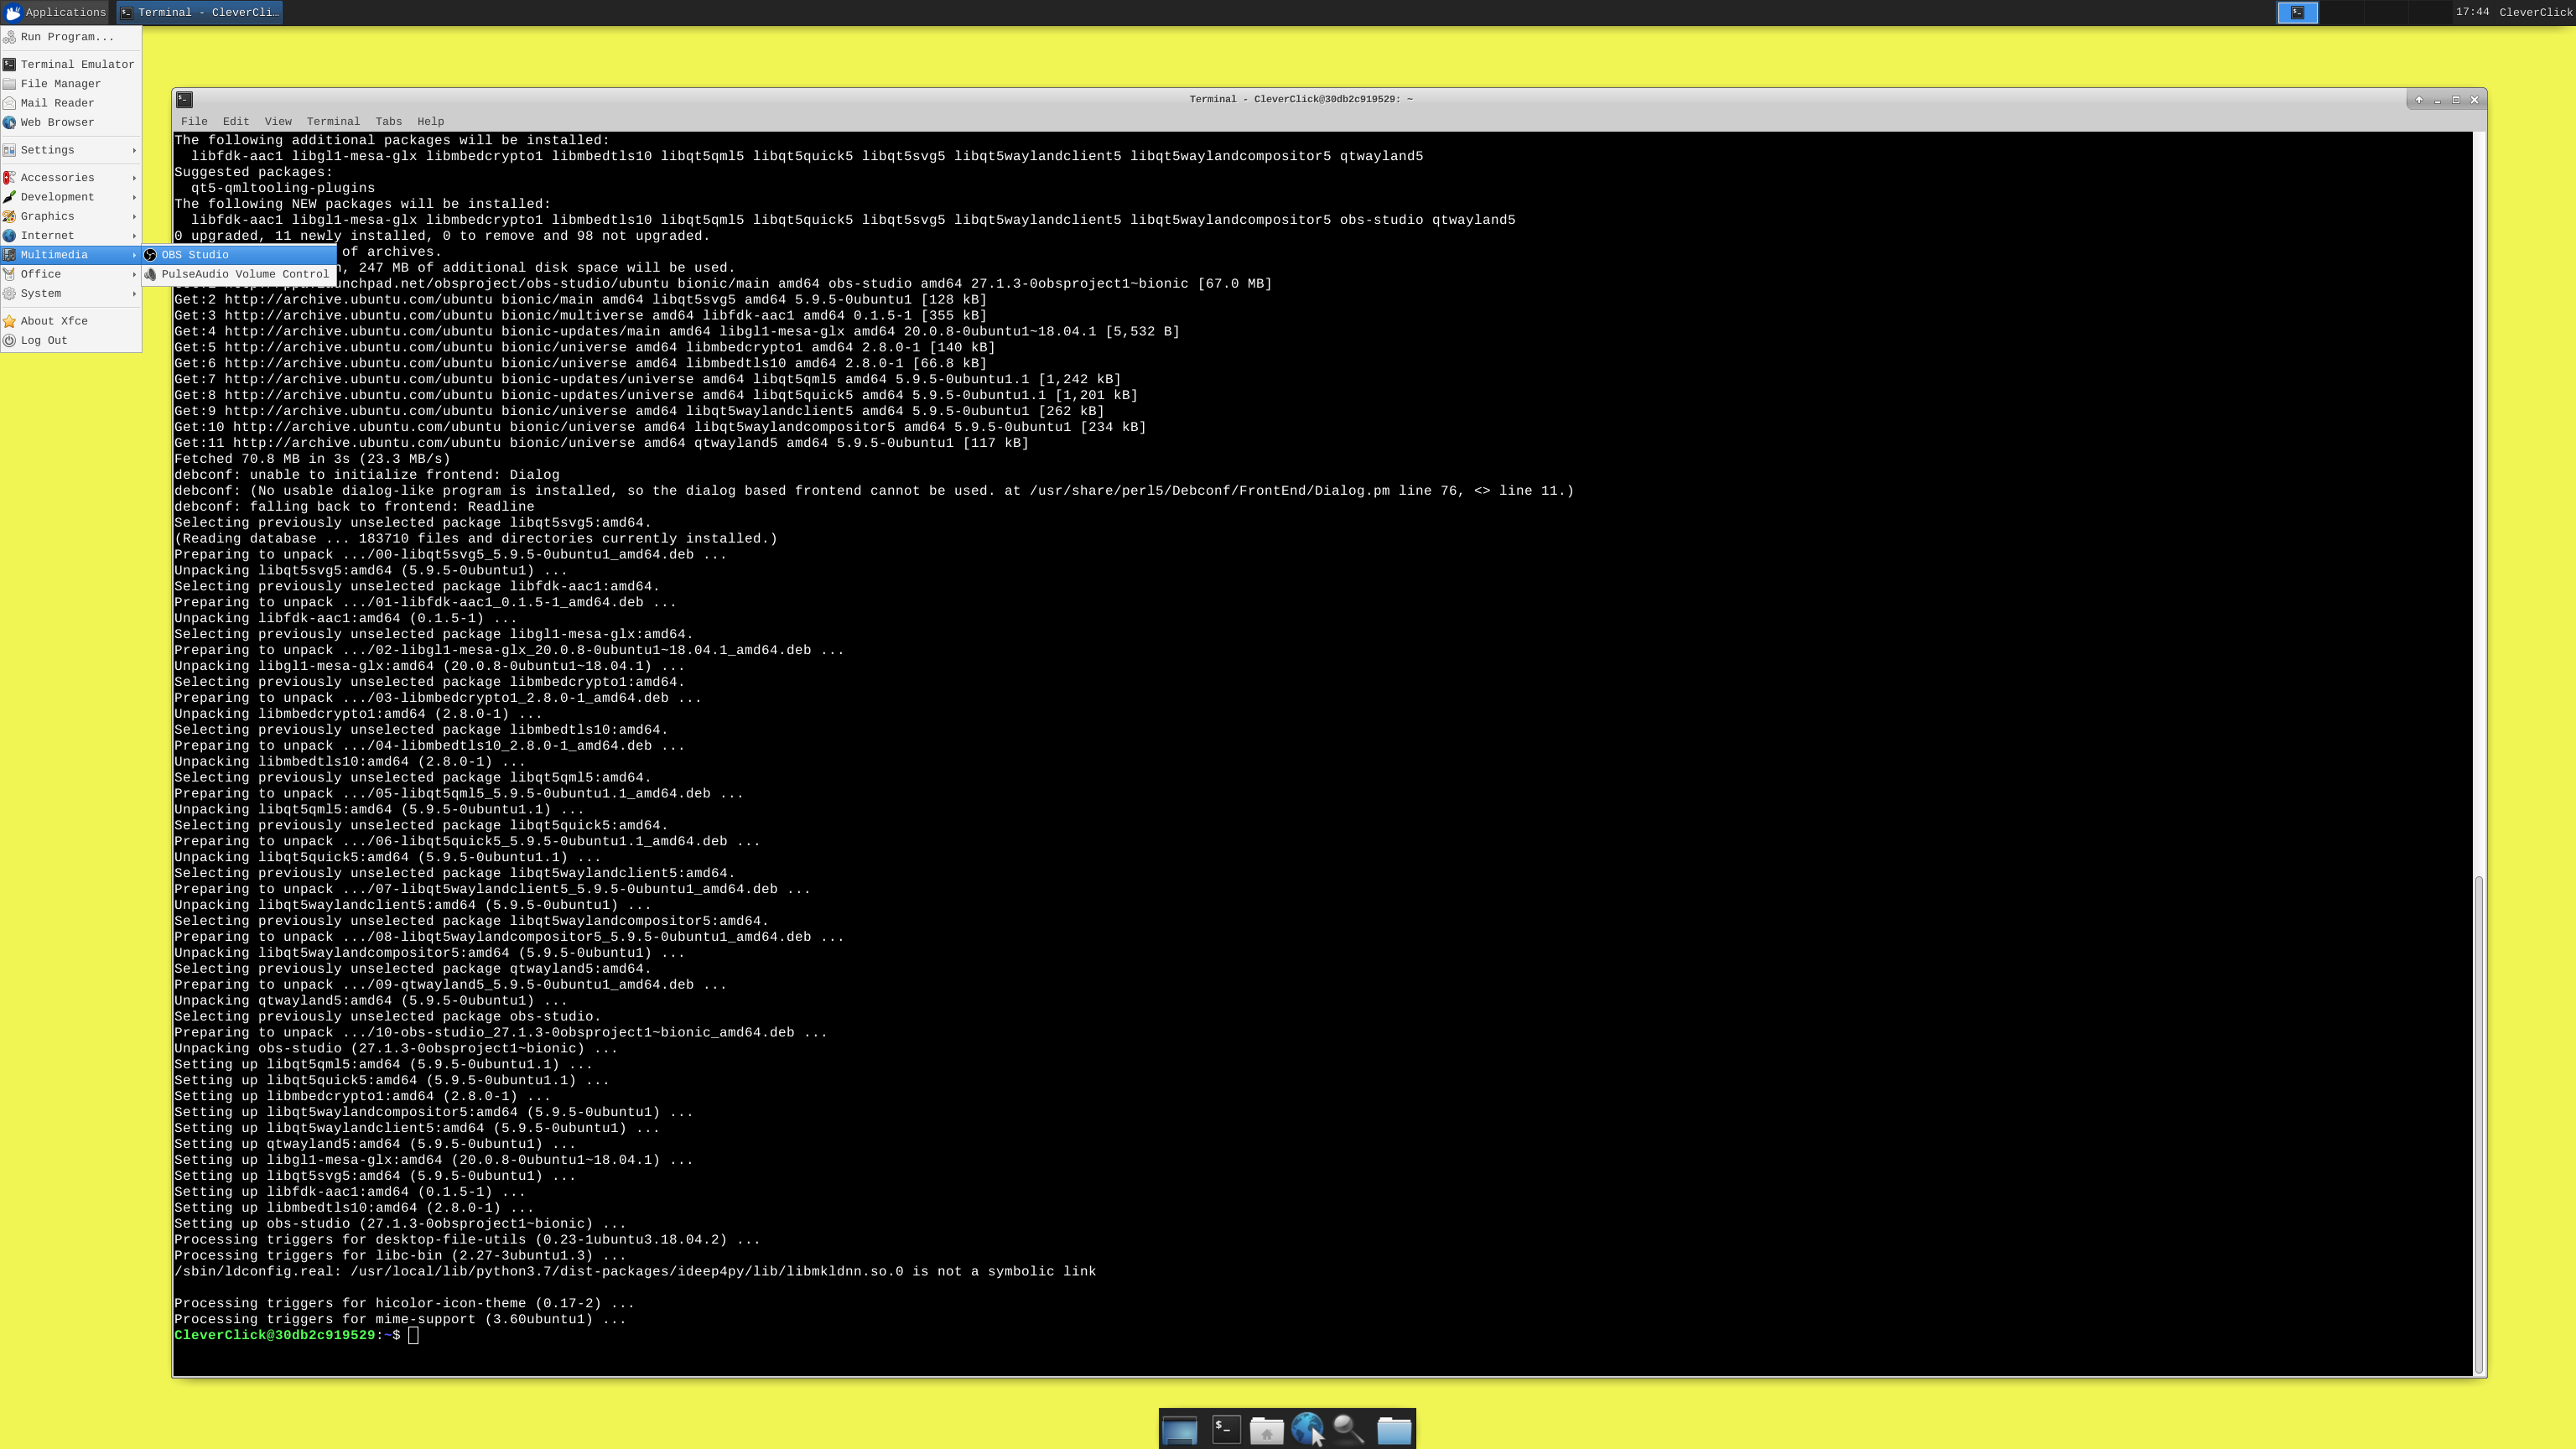
Task: Click terminal vertical scrollbar thumb
Action: click(2478, 1123)
